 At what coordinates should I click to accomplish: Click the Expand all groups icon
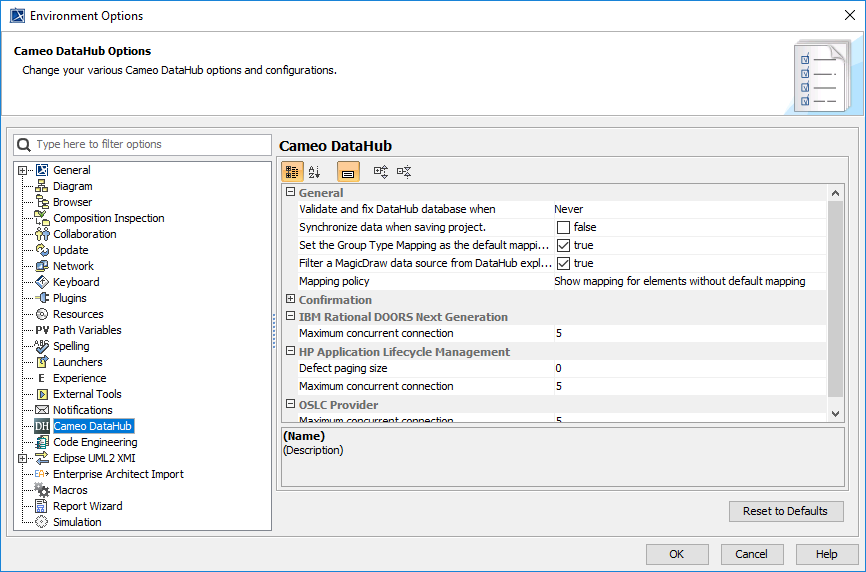pyautogui.click(x=381, y=172)
